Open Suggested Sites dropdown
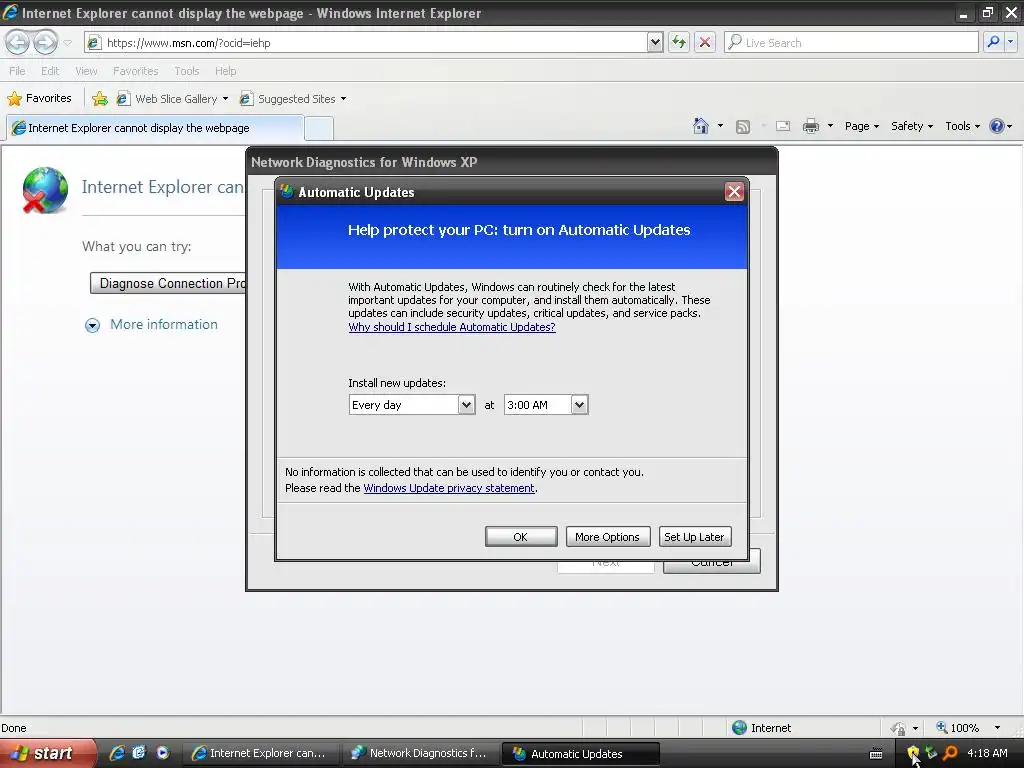This screenshot has height=768, width=1024. tap(293, 99)
